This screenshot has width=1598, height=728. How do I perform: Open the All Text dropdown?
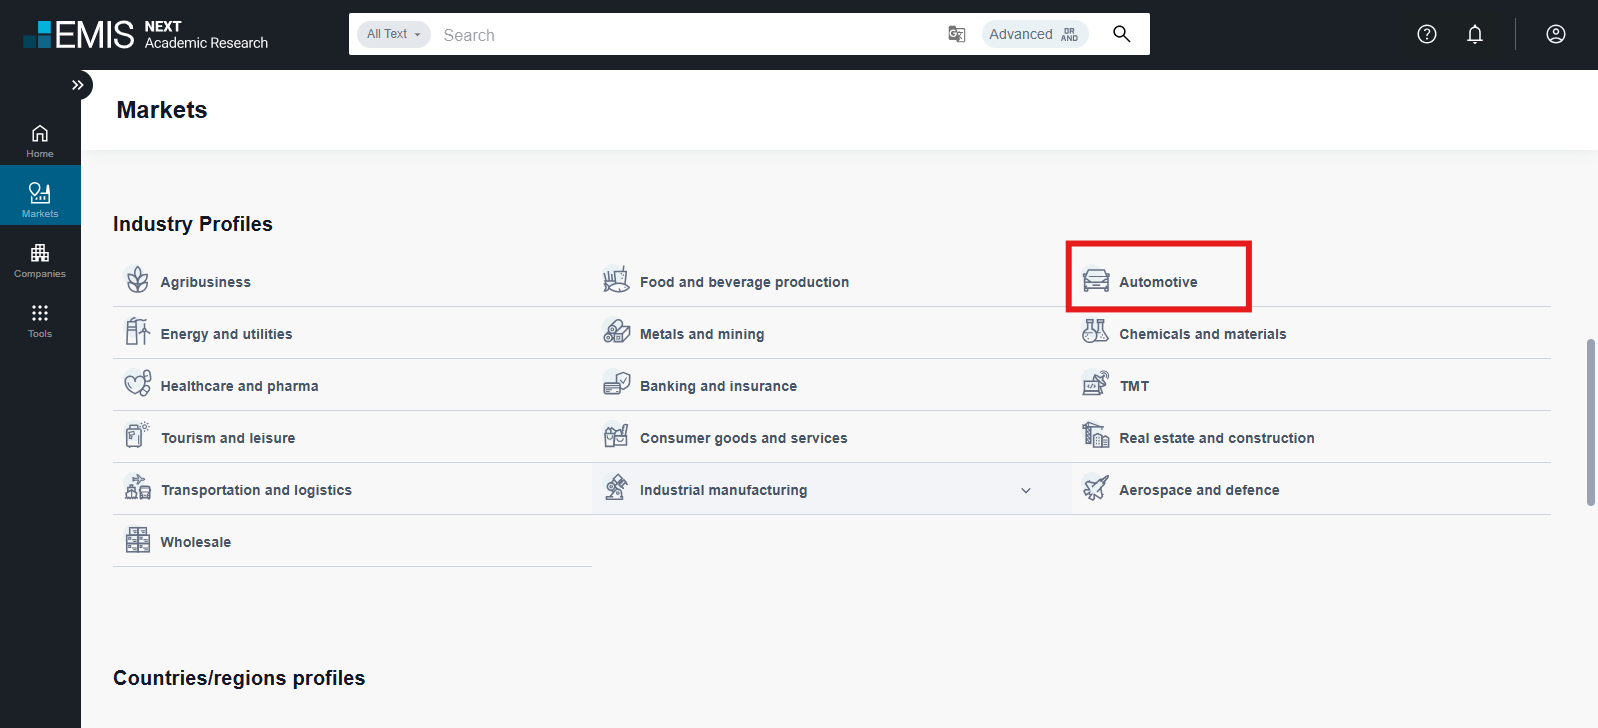tap(393, 34)
